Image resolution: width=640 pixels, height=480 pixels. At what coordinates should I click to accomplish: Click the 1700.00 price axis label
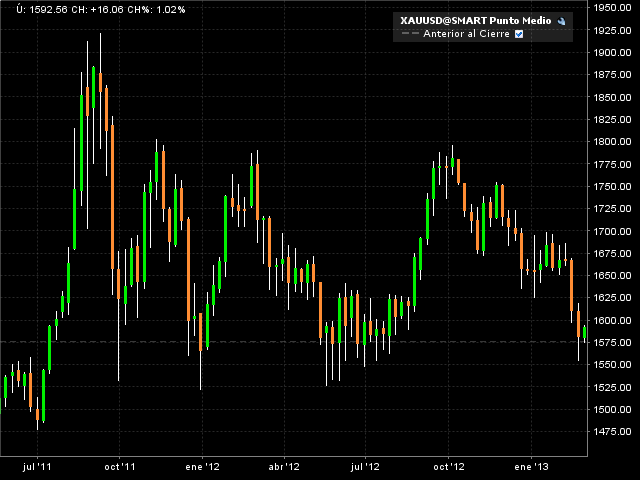[x=612, y=231]
